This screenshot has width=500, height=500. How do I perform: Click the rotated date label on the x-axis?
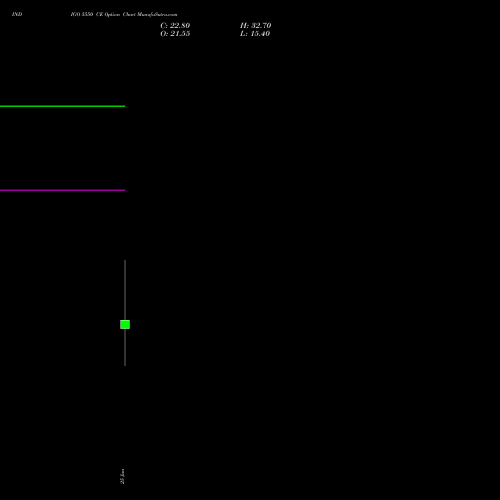(x=122, y=476)
